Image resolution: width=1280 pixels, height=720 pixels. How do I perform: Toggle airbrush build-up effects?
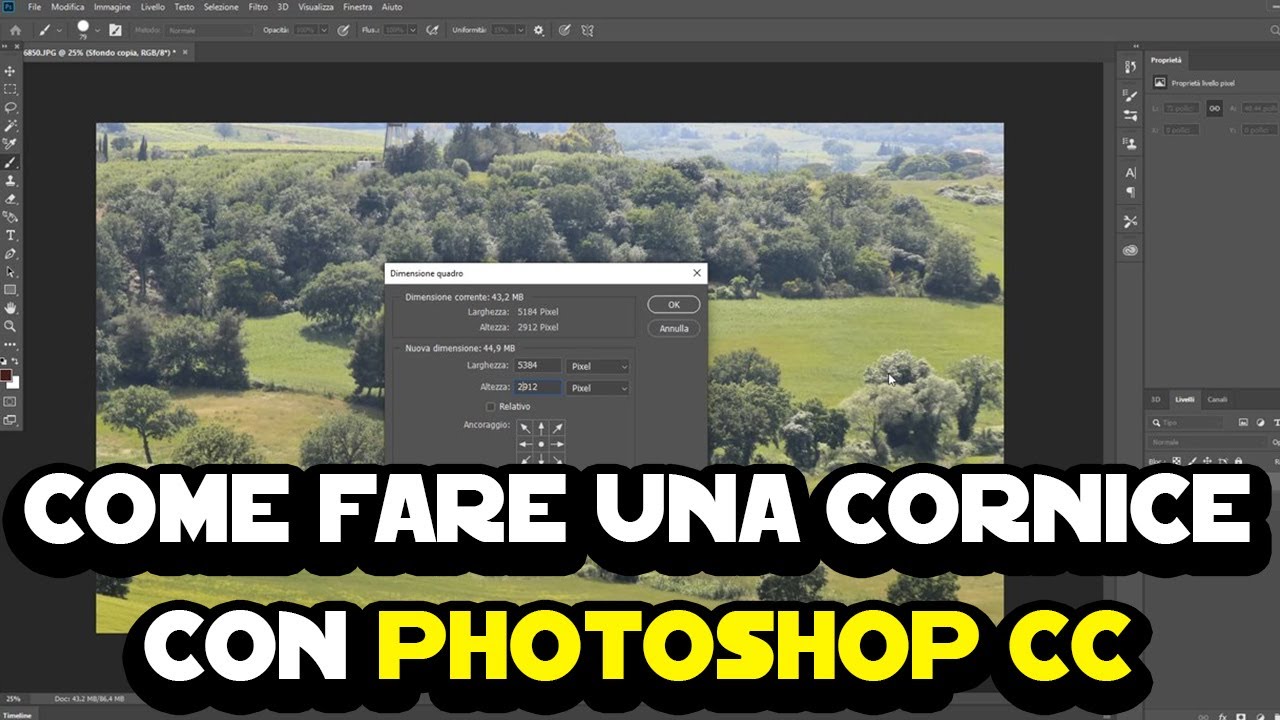pos(432,30)
